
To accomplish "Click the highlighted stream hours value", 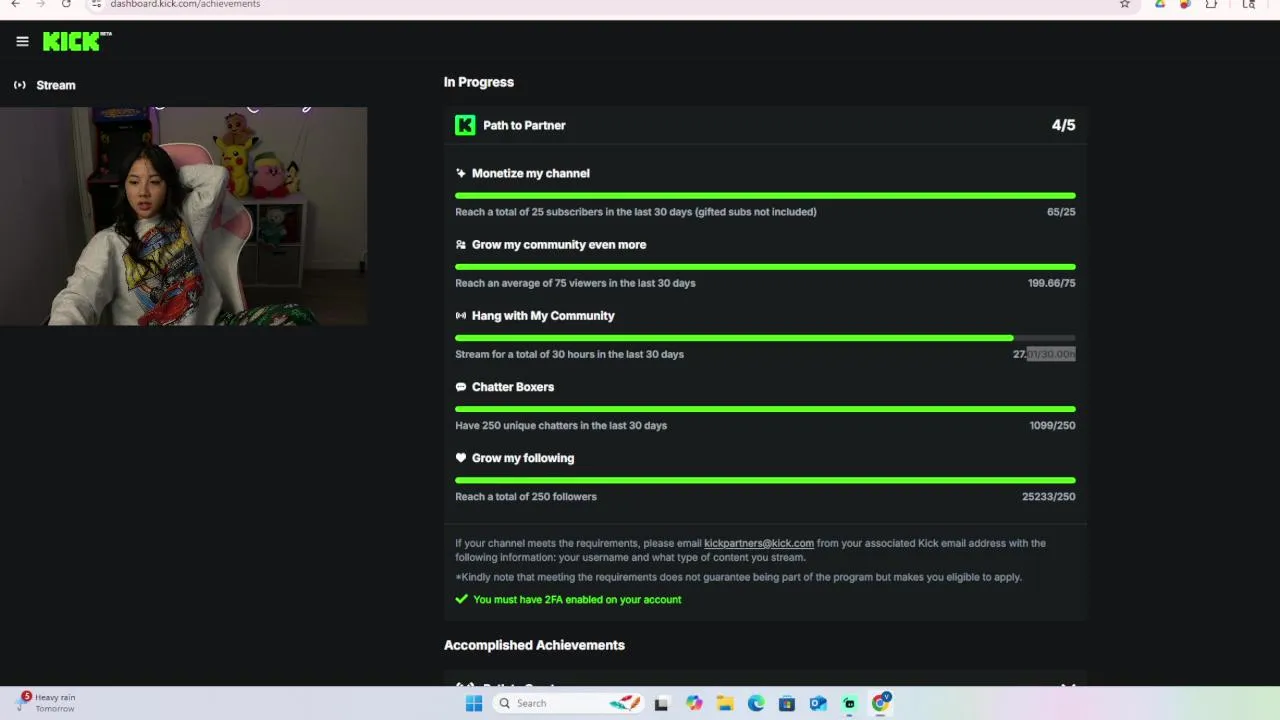I will pos(1044,354).
